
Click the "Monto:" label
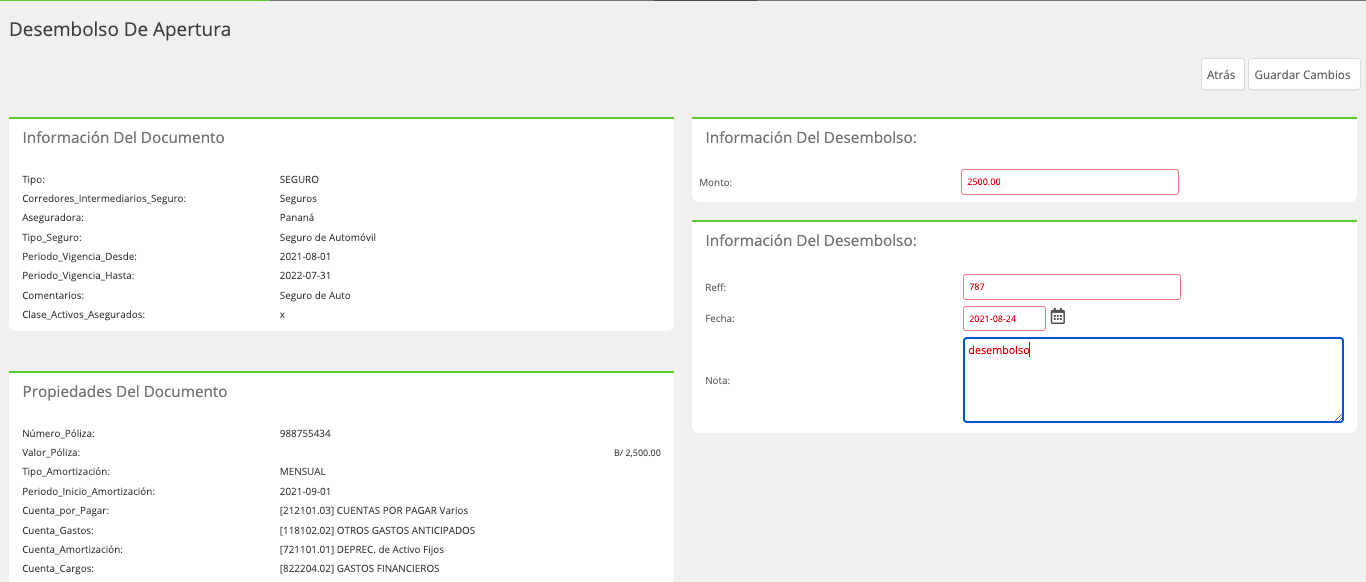716,182
